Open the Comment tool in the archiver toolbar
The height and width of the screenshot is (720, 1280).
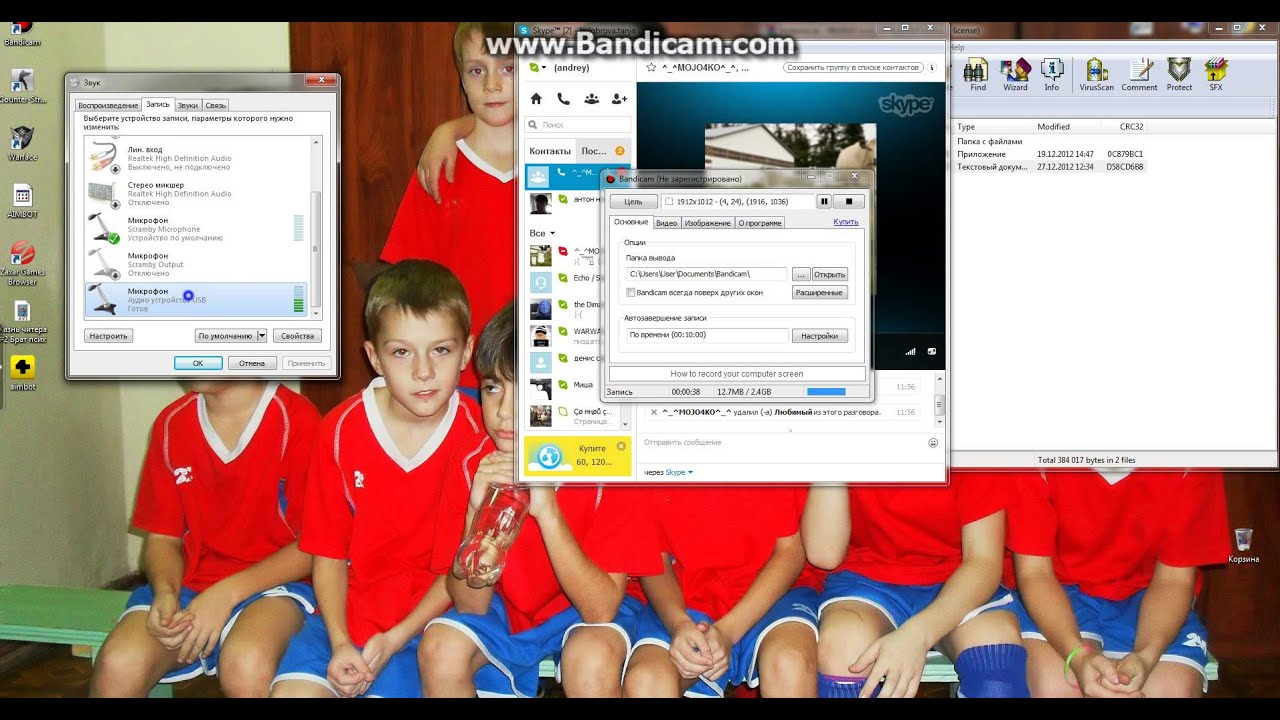click(x=1139, y=75)
